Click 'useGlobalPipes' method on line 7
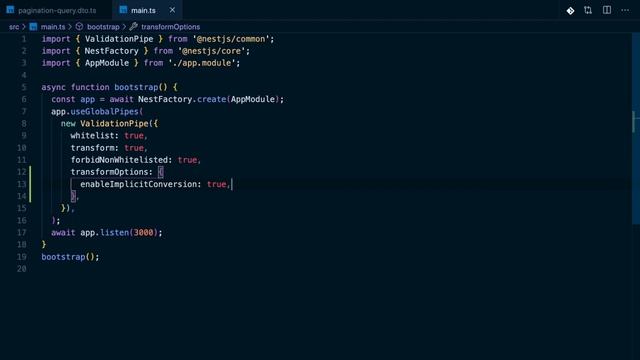The image size is (640, 360). pos(105,111)
